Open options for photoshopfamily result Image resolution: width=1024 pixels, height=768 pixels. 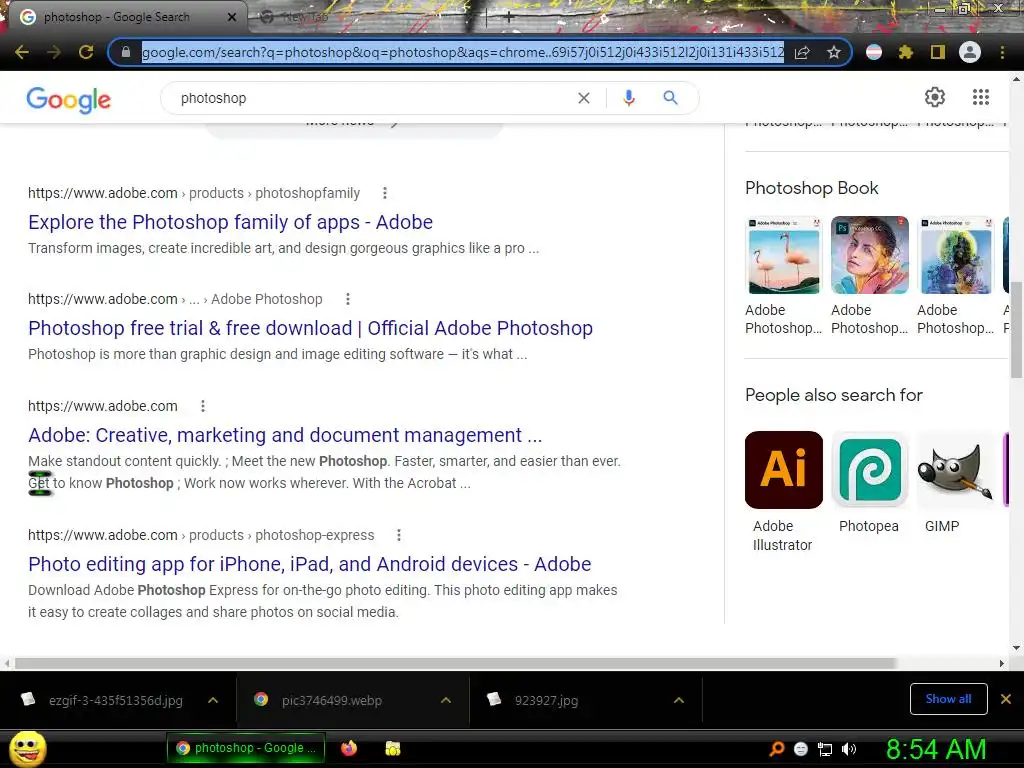coord(385,193)
